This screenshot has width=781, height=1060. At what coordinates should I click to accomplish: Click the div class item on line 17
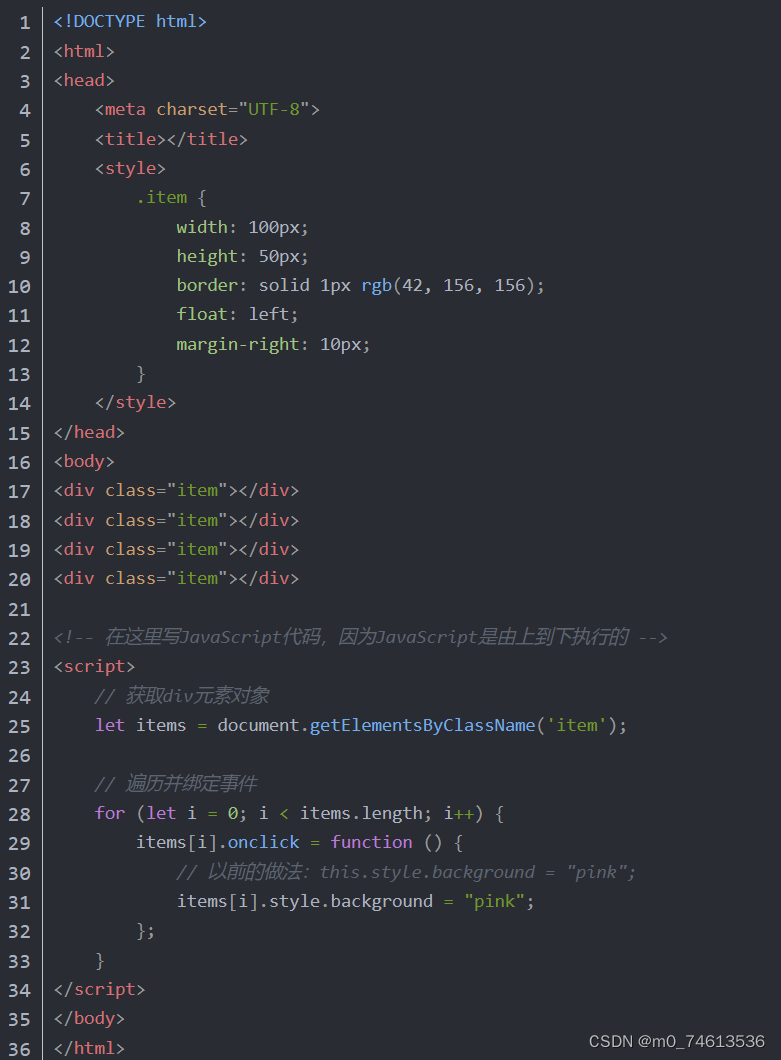coord(176,490)
